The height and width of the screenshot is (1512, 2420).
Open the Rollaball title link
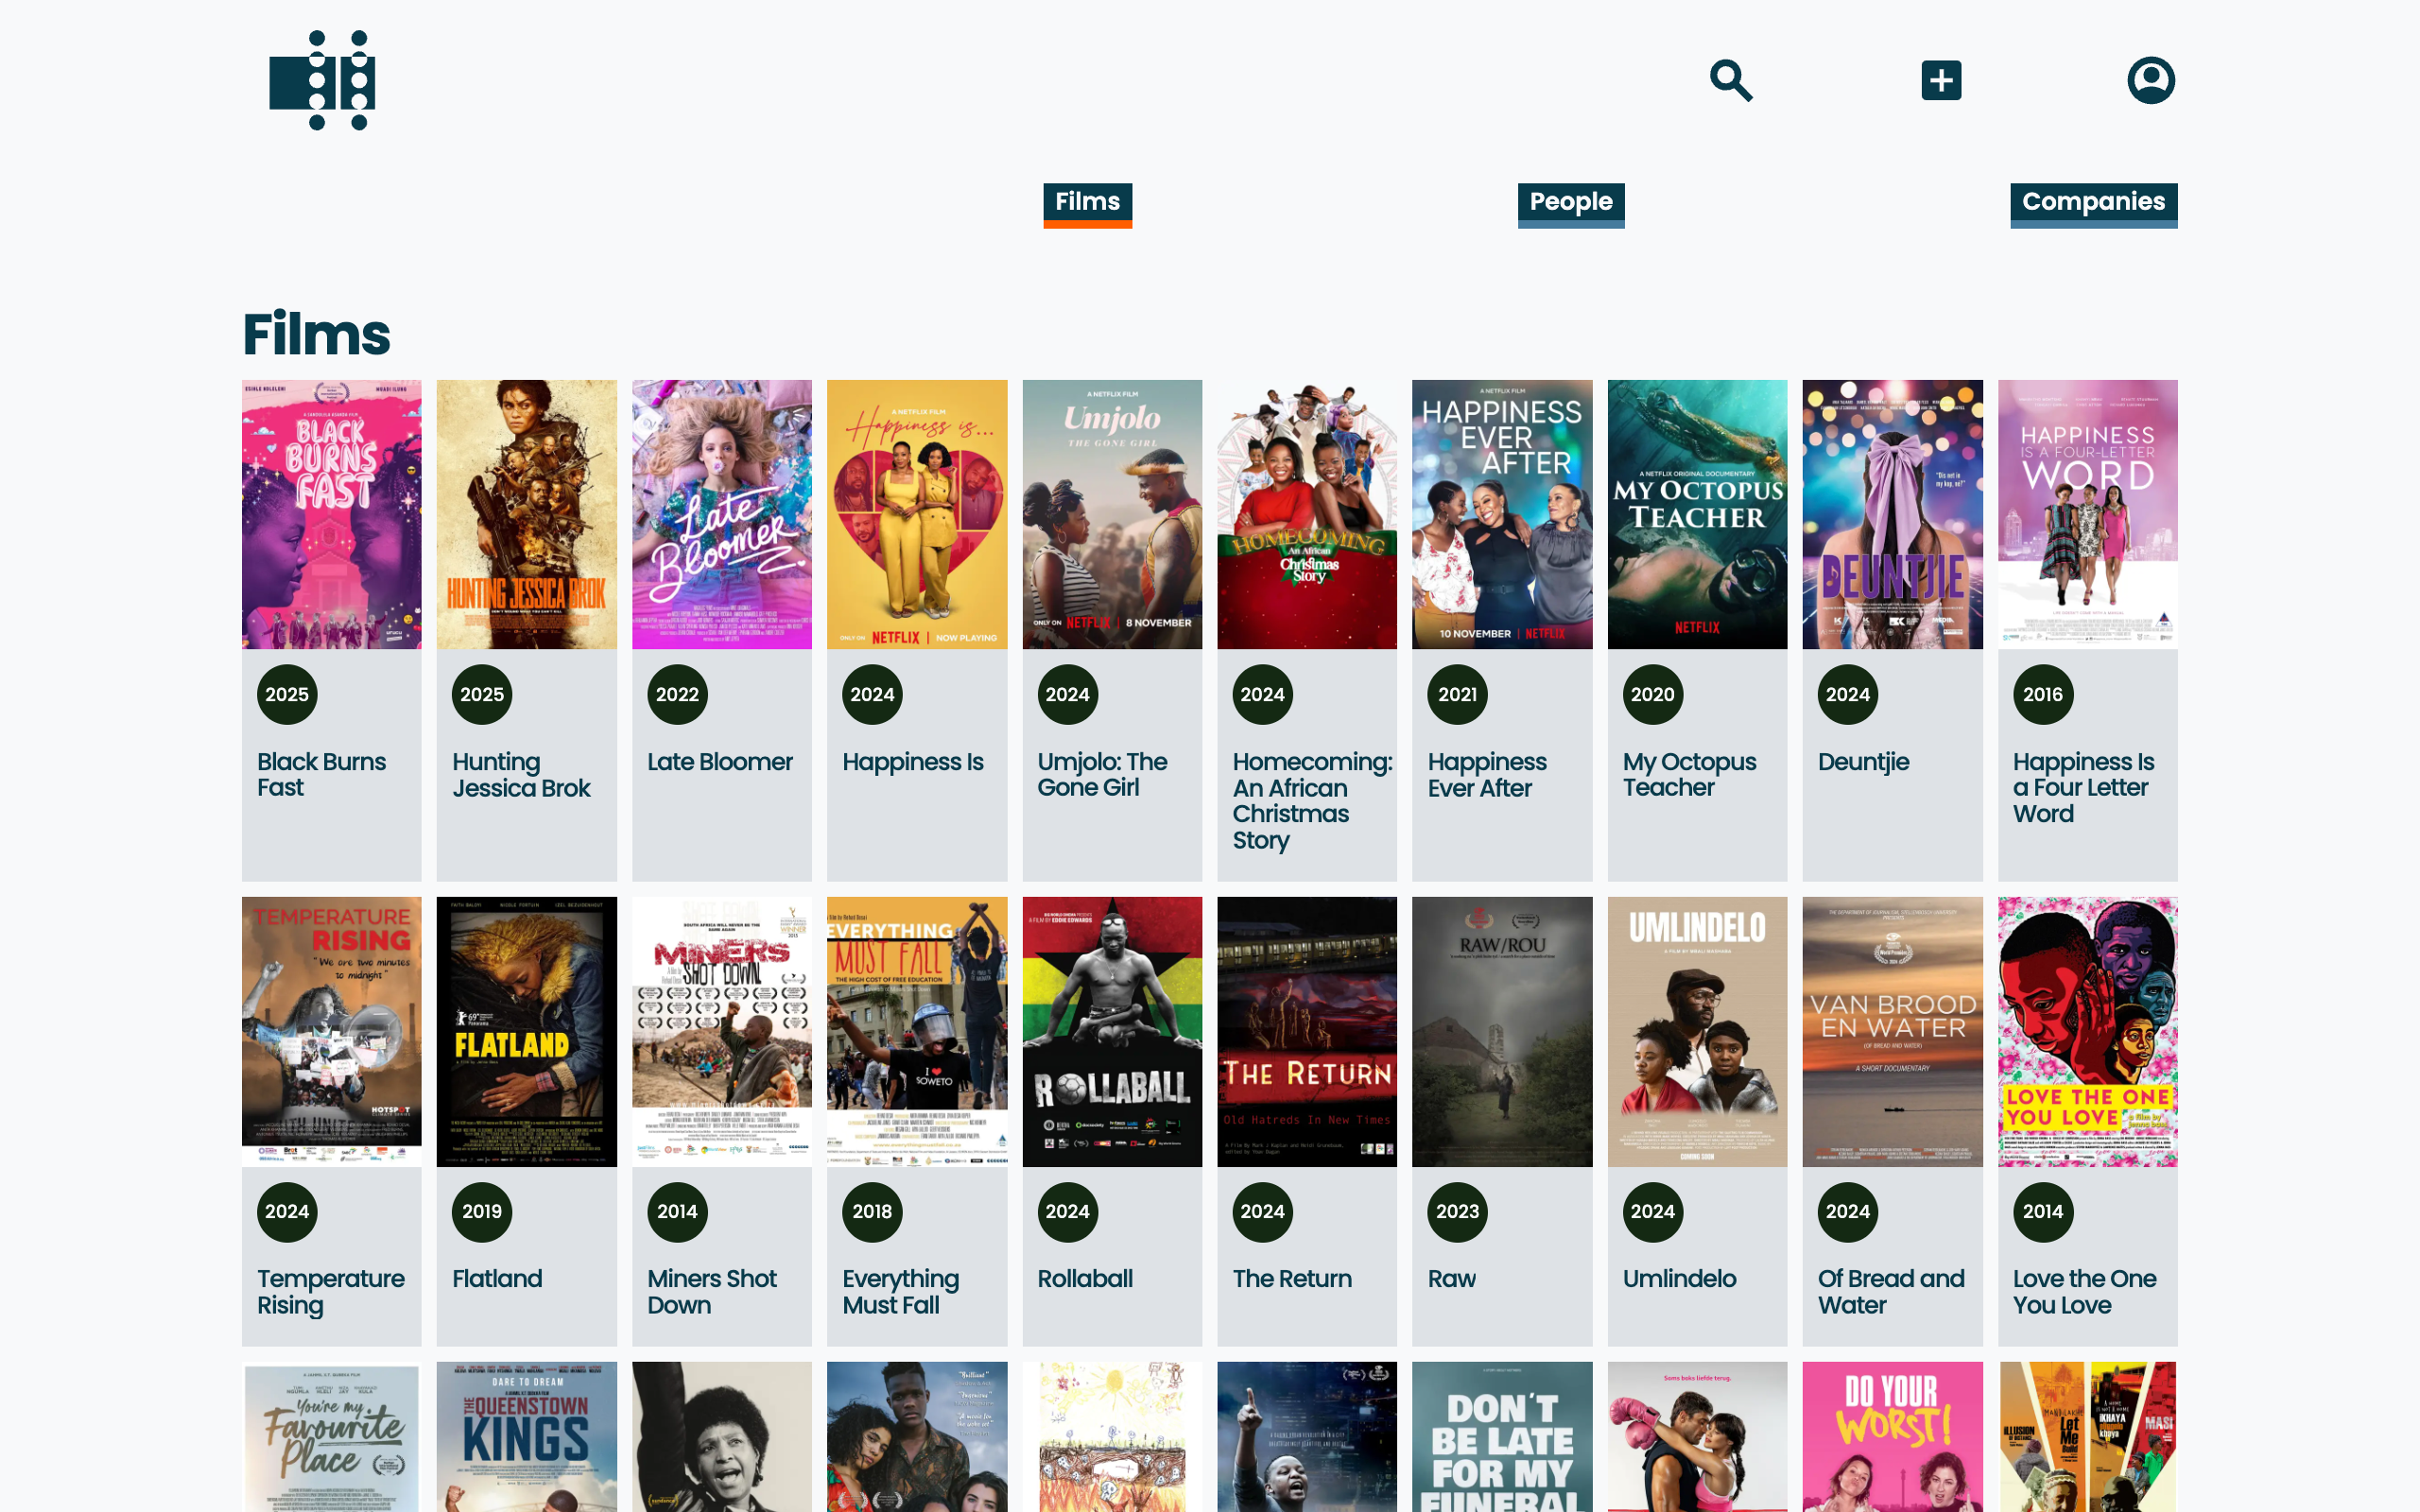[x=1085, y=1279]
